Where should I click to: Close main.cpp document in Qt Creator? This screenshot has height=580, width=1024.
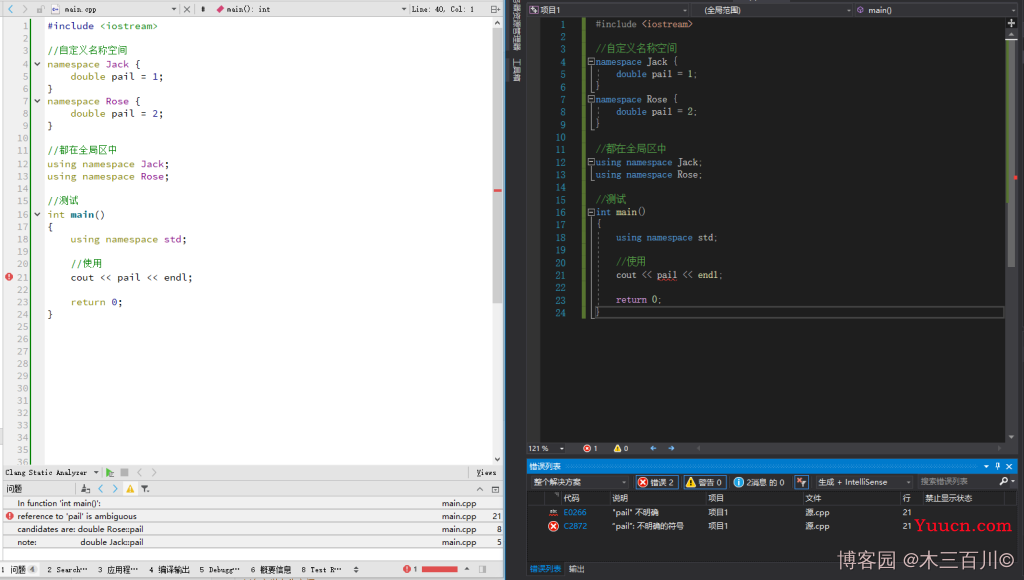tap(187, 9)
